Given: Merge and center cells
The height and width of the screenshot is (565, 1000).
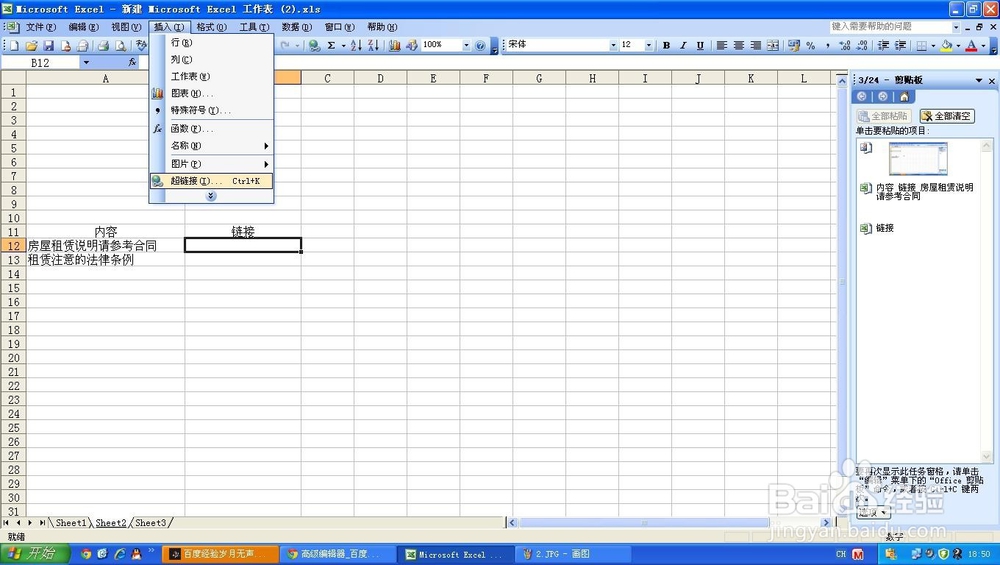Looking at the screenshot, I should (x=773, y=45).
